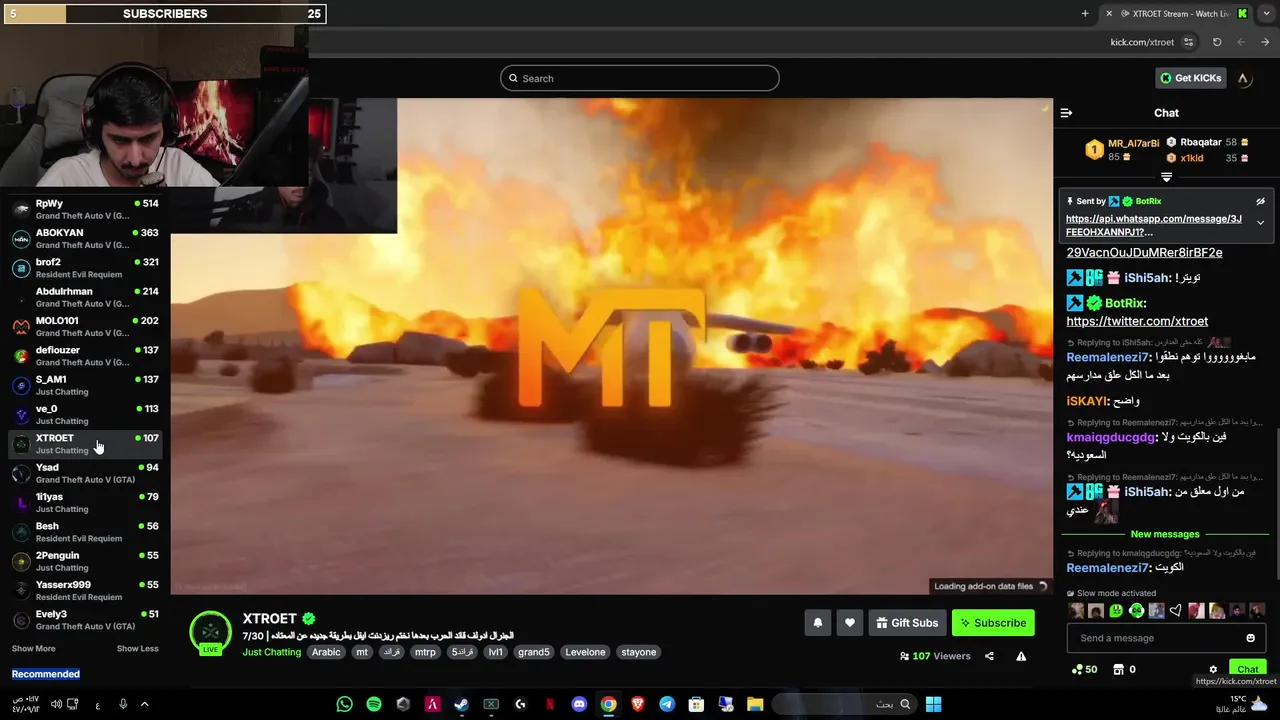Share the stream icon
Screen dimensions: 1280x720
tap(989, 656)
